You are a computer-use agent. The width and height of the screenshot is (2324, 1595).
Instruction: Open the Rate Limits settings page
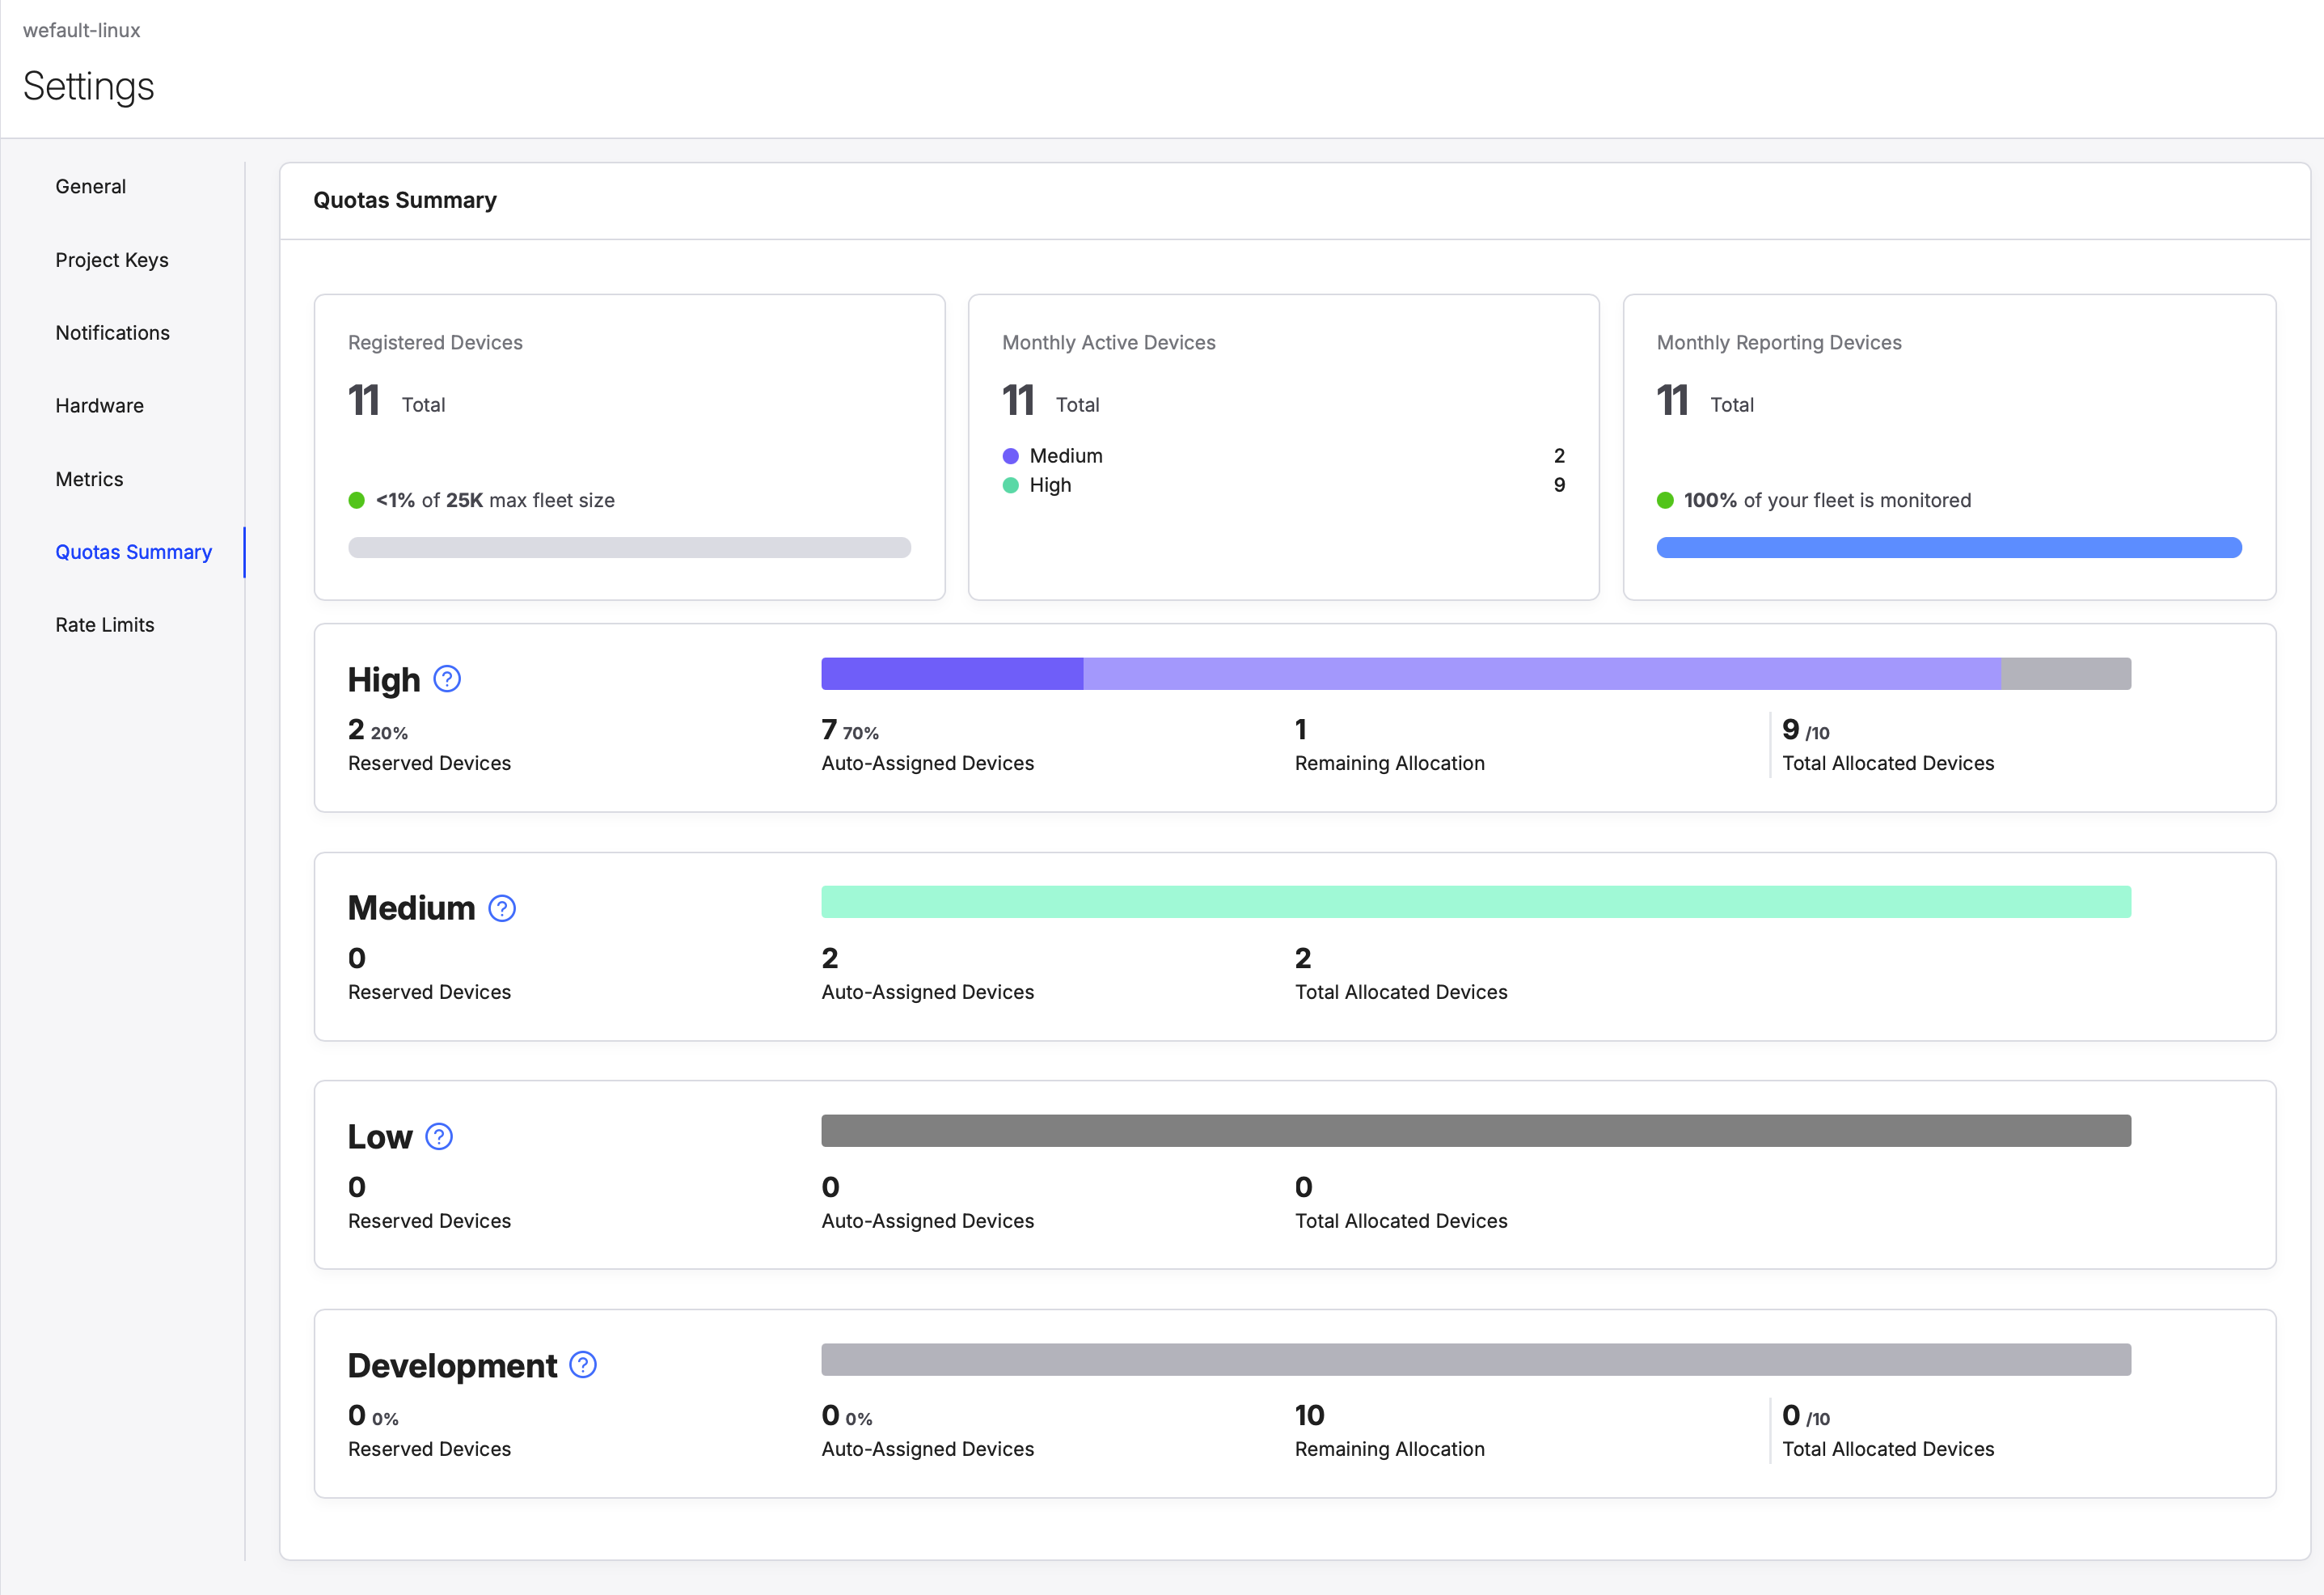(104, 625)
